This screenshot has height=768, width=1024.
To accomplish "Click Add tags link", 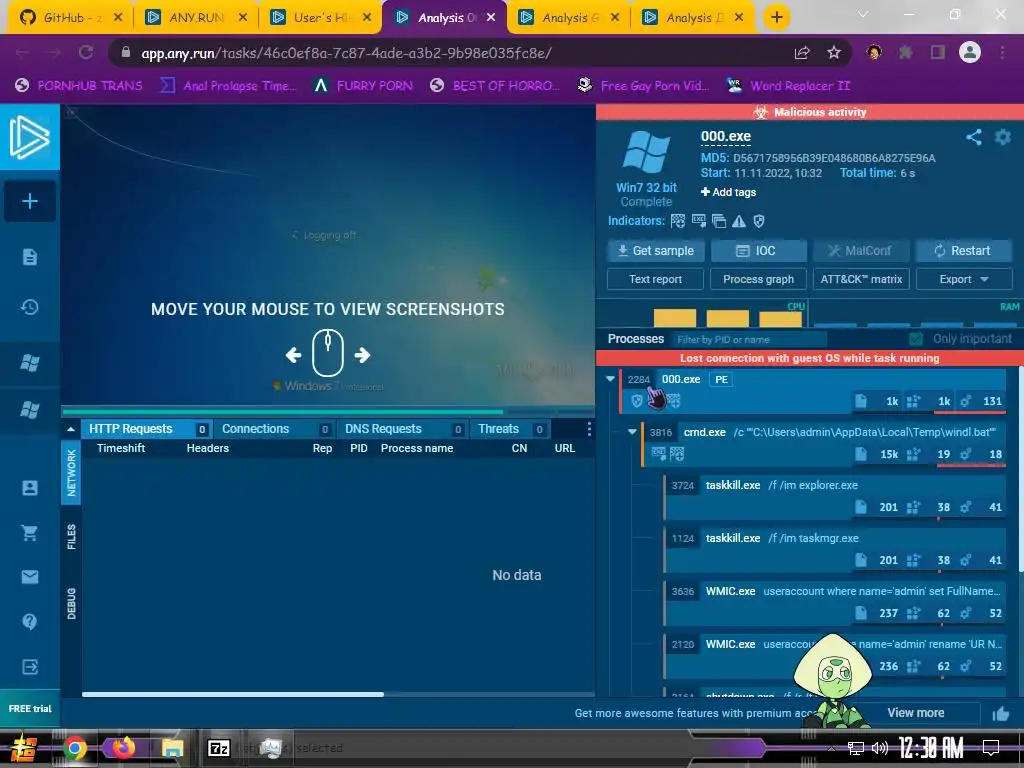I will tap(728, 192).
